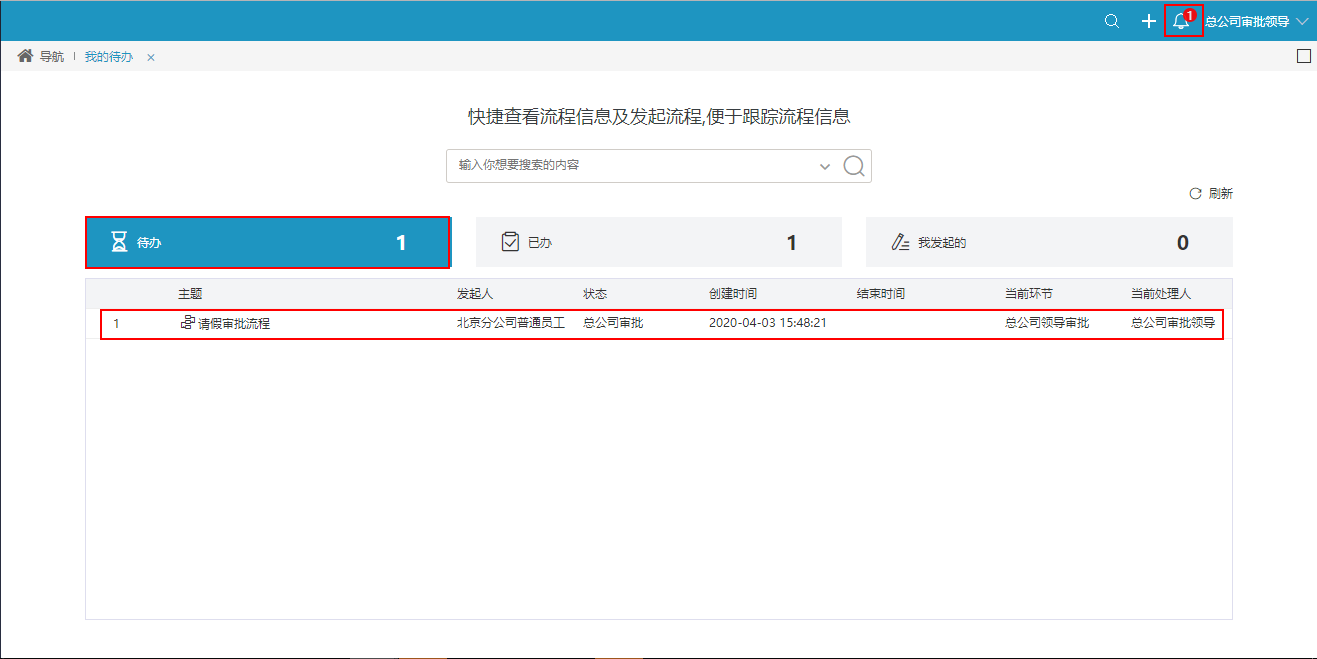Screen dimensions: 1317x659
Task: Open the 请假审批流程 entry
Action: coord(234,324)
